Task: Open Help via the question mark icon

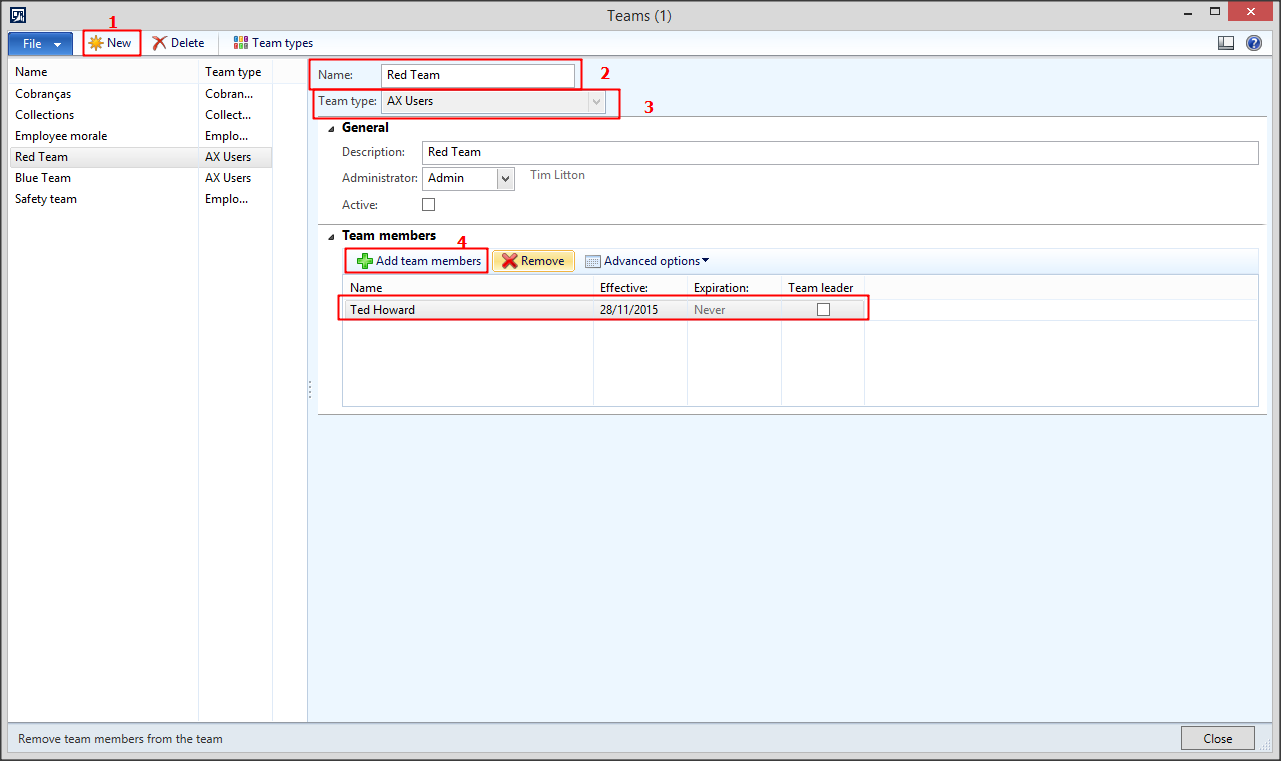Action: click(1253, 43)
